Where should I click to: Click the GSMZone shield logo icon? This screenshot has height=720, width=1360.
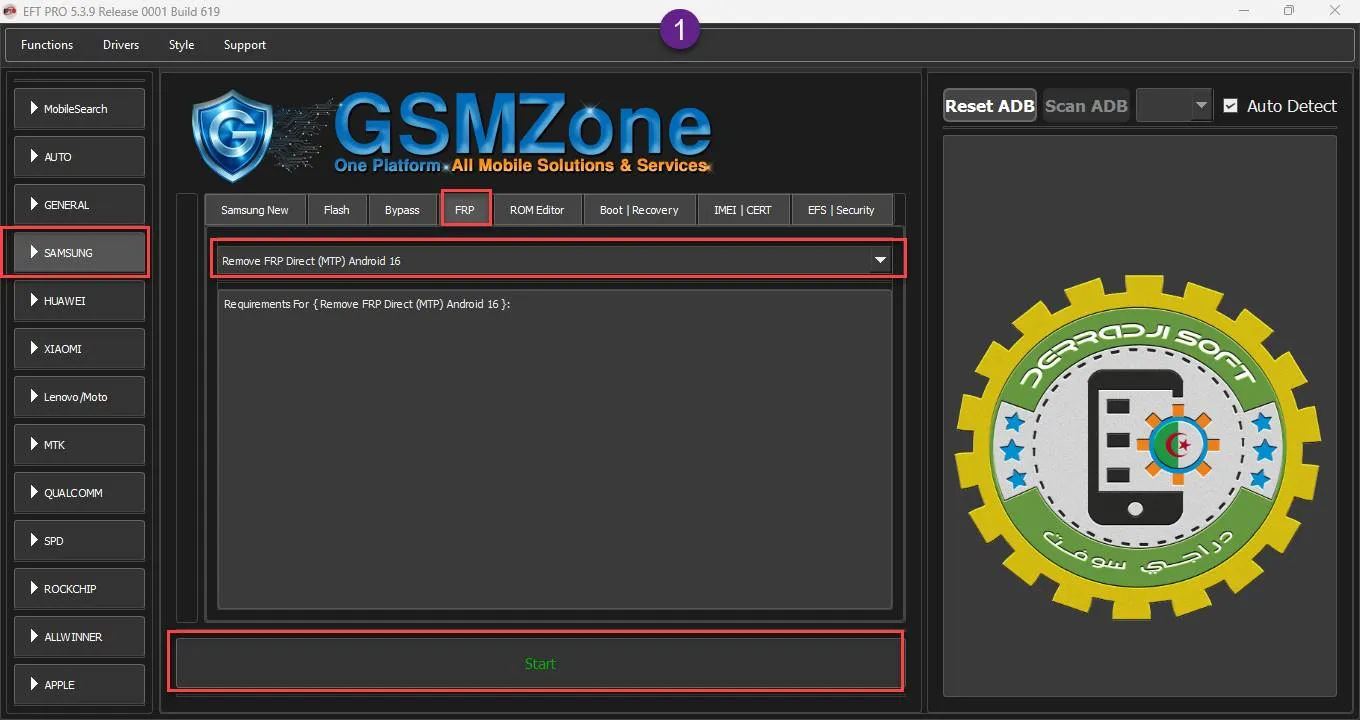[x=231, y=135]
